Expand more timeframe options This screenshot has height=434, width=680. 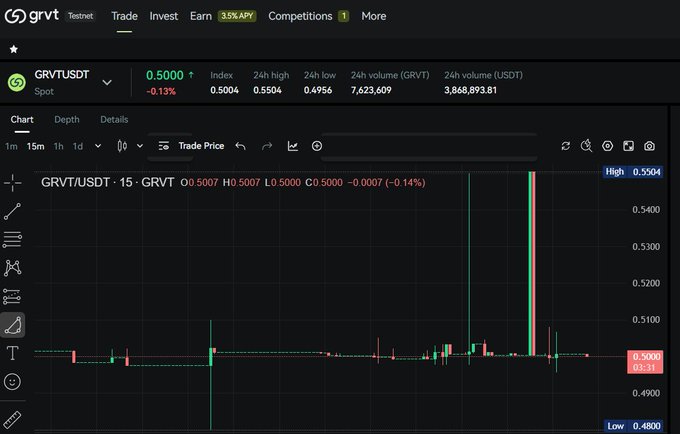coord(98,146)
